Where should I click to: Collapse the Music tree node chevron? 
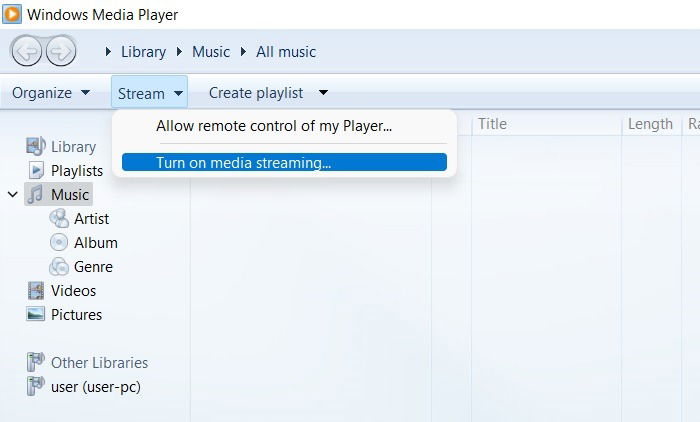point(13,194)
